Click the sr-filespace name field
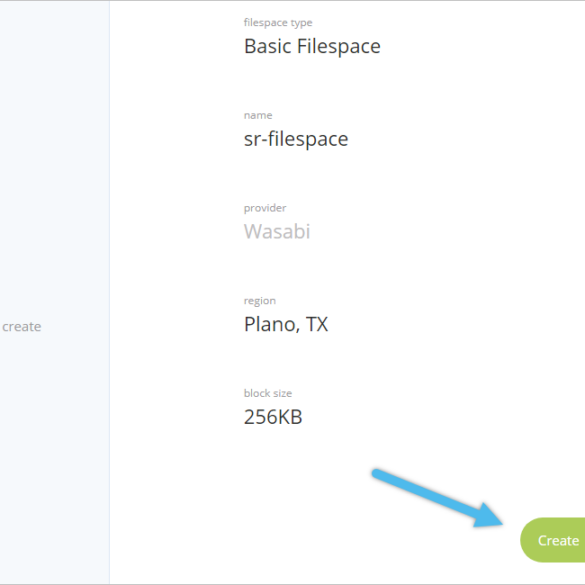 click(x=296, y=139)
